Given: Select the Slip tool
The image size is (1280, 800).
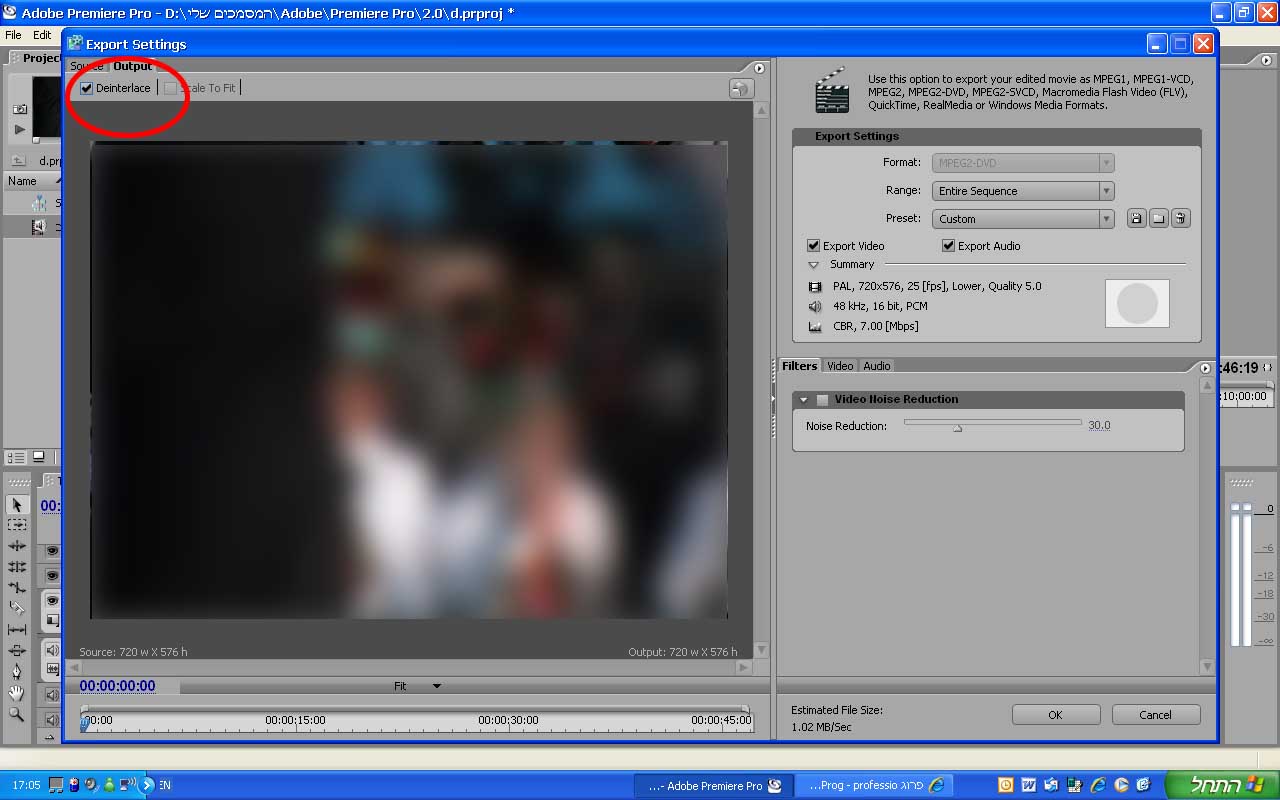Looking at the screenshot, I should click(x=17, y=629).
